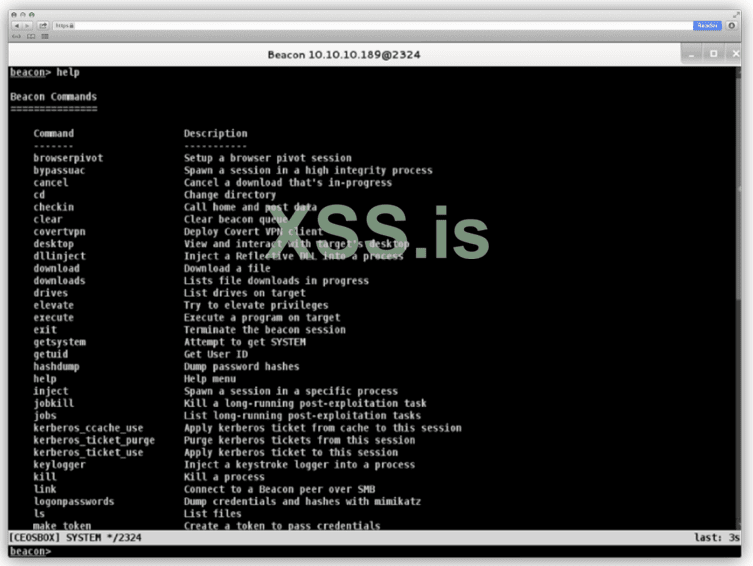The height and width of the screenshot is (566, 753).
Task: Go forward in the browser
Action: 27,25
